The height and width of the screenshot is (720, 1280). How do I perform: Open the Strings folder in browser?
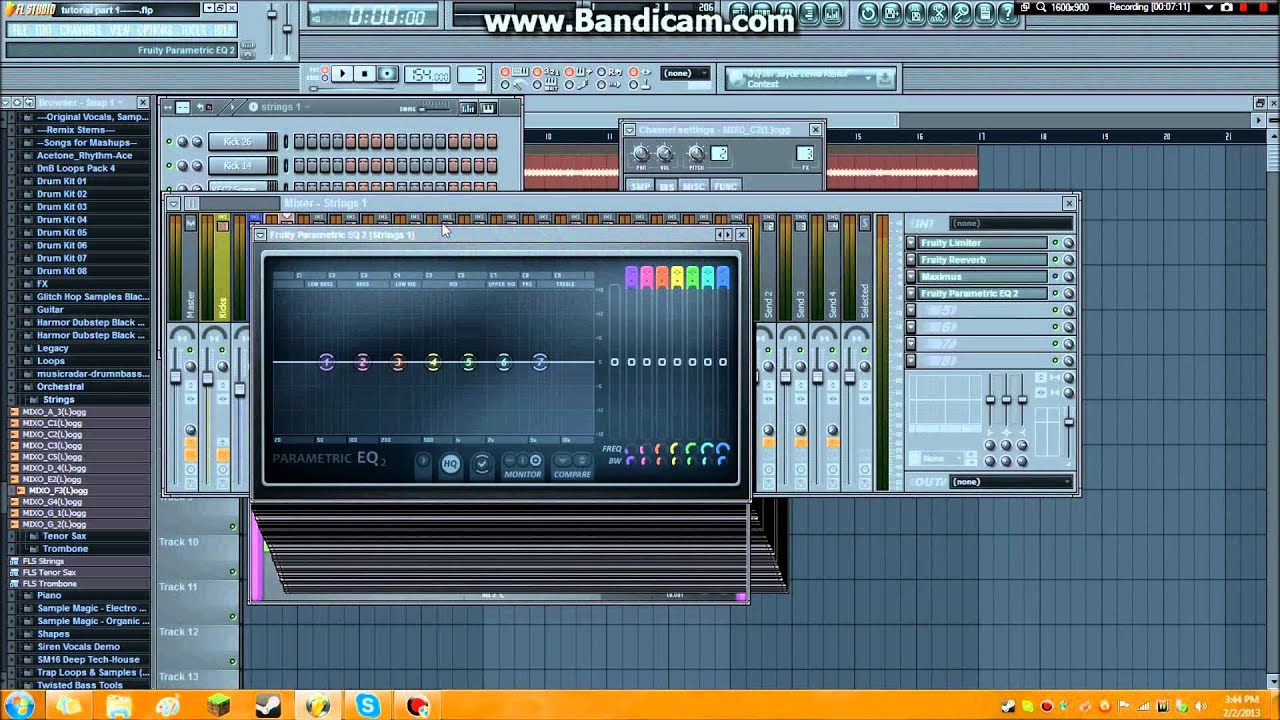(x=58, y=399)
